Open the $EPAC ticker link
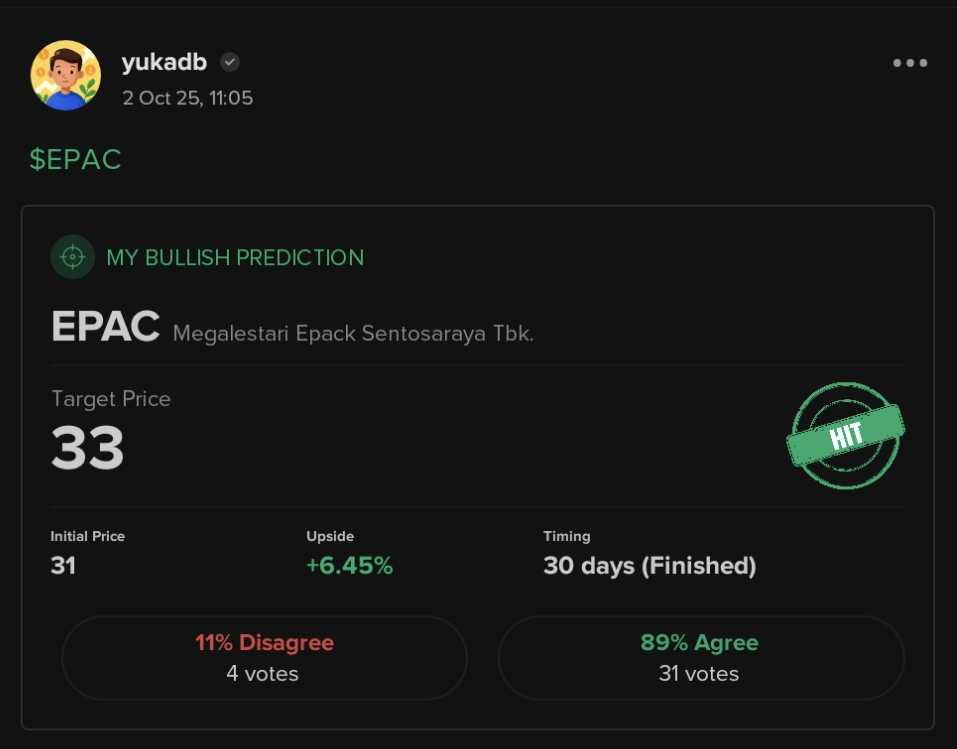 coord(75,160)
